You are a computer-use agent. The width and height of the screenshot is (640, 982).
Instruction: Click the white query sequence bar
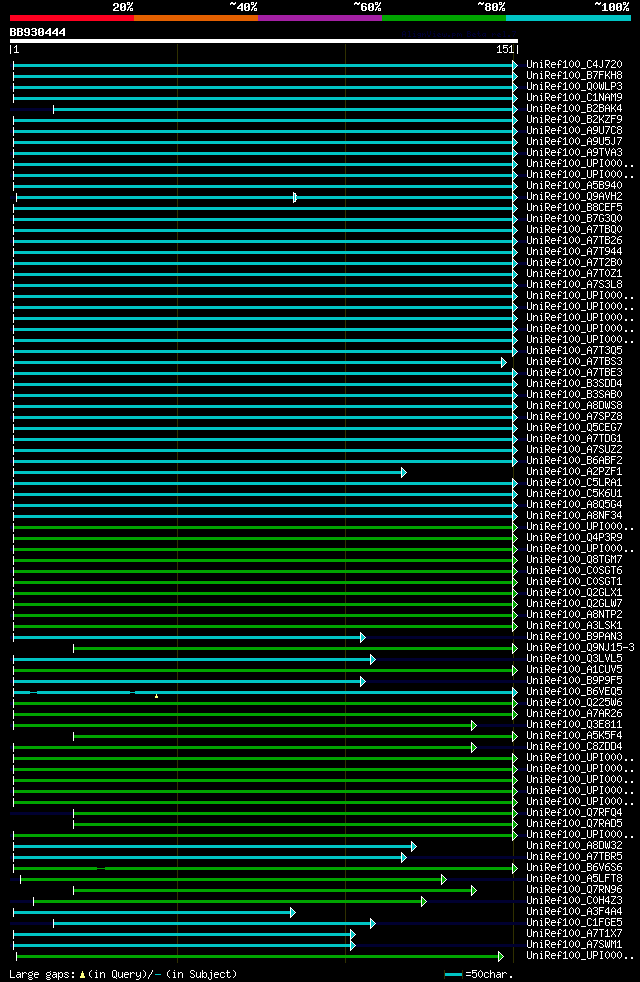(x=264, y=41)
